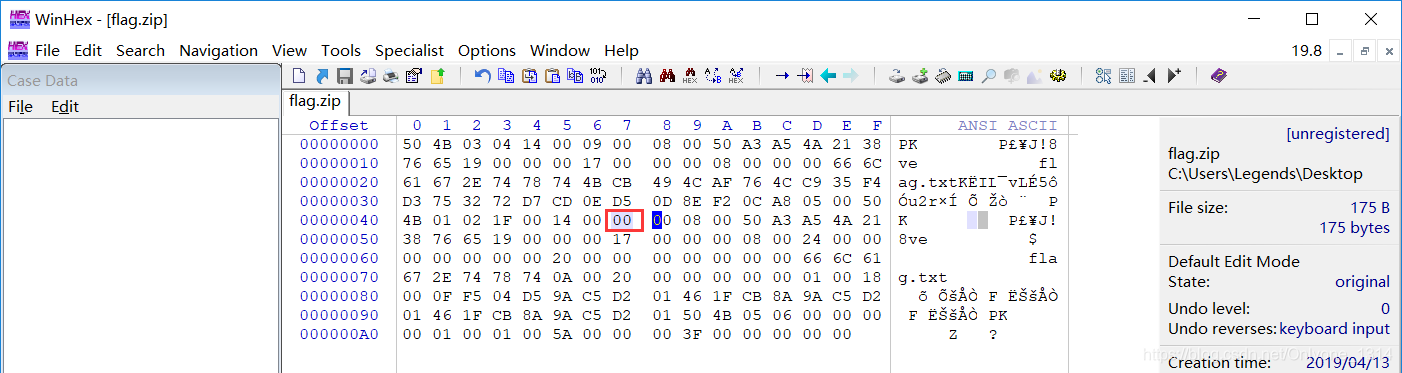Open the Tools menu

point(341,50)
